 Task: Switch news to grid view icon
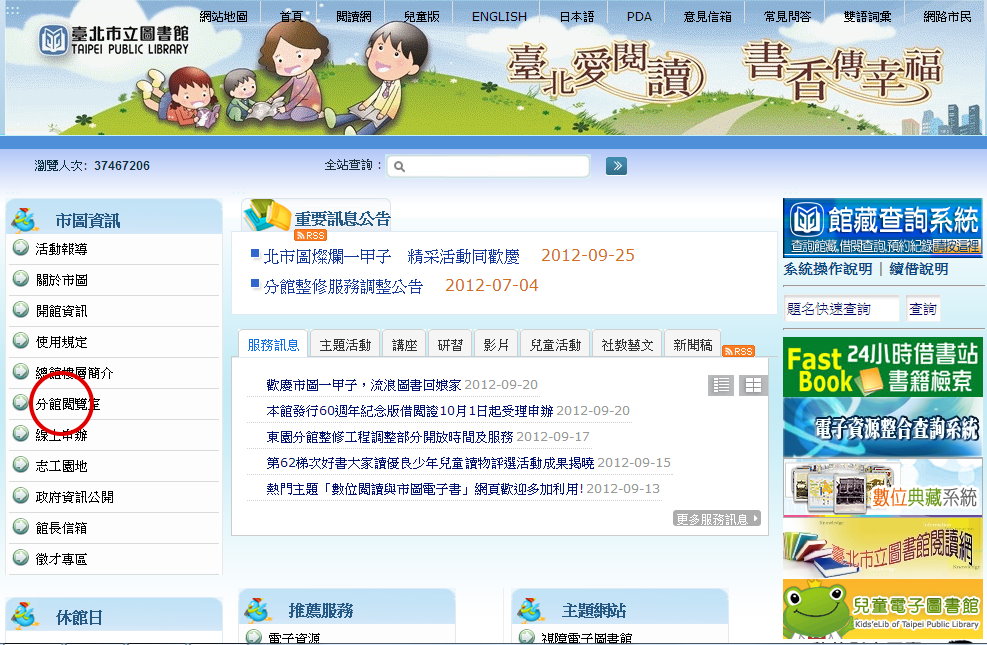click(x=753, y=385)
